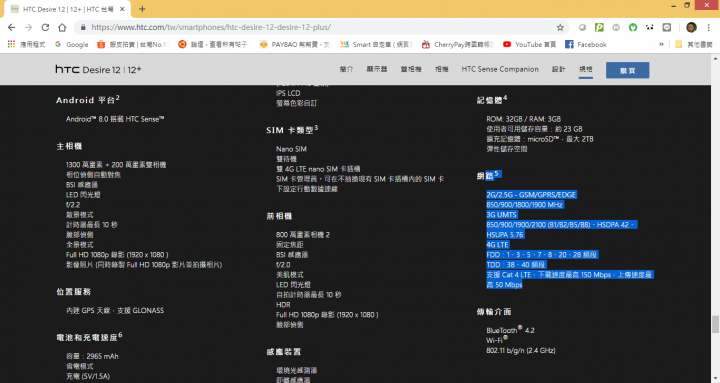
Task: Open the CherryPay bookmark
Action: click(457, 45)
